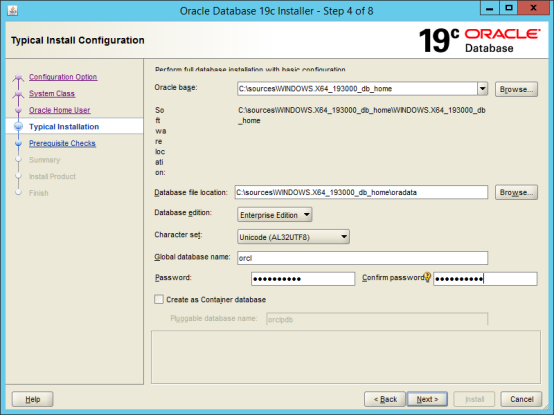The width and height of the screenshot is (554, 416).
Task: Go to the System Class step
Action: [x=52, y=94]
